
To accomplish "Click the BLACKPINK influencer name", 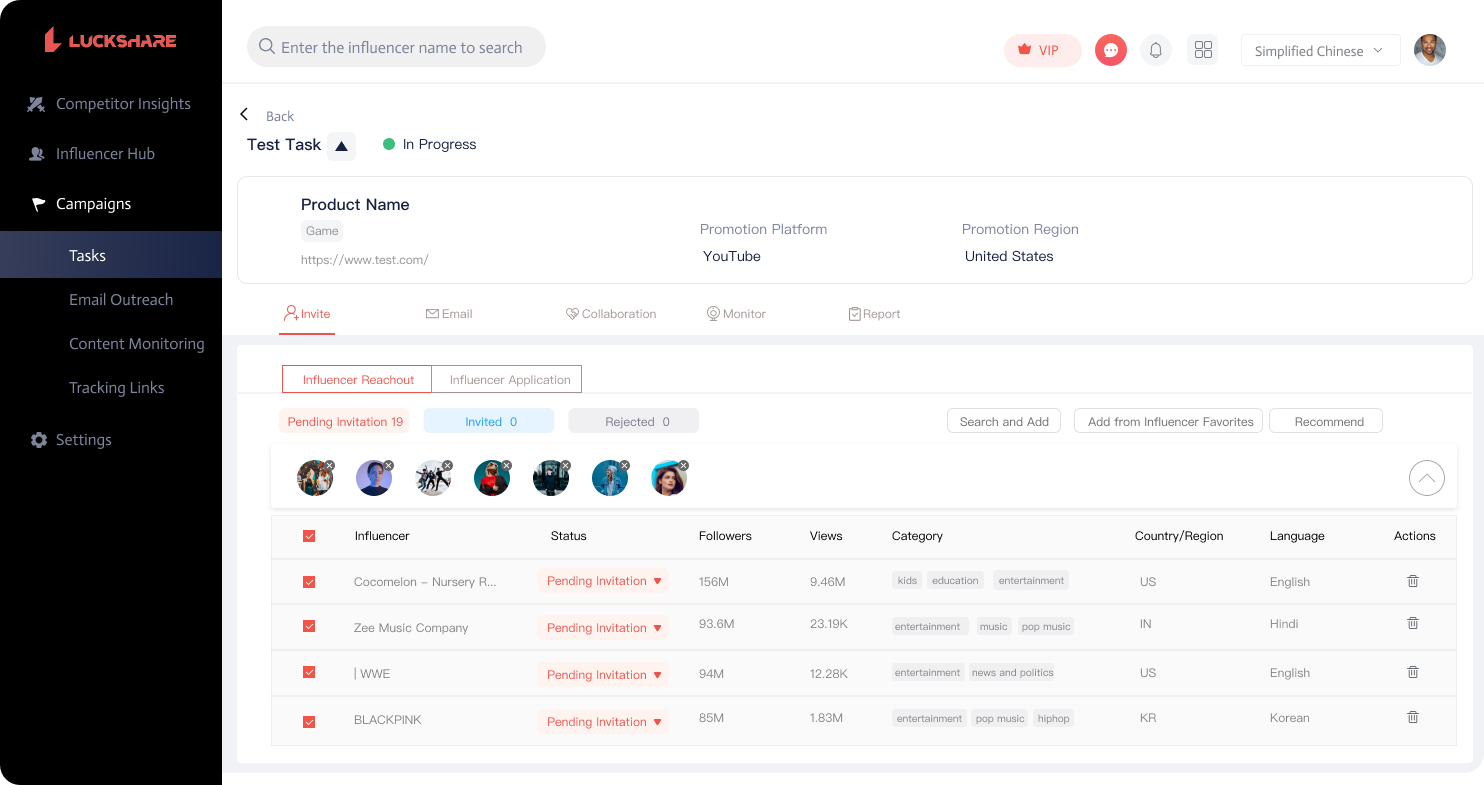I will point(388,720).
